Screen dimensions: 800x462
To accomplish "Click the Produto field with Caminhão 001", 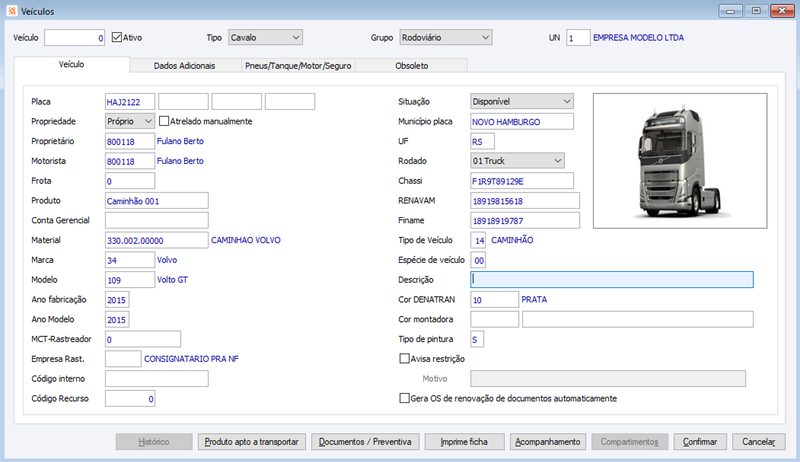I will (157, 200).
